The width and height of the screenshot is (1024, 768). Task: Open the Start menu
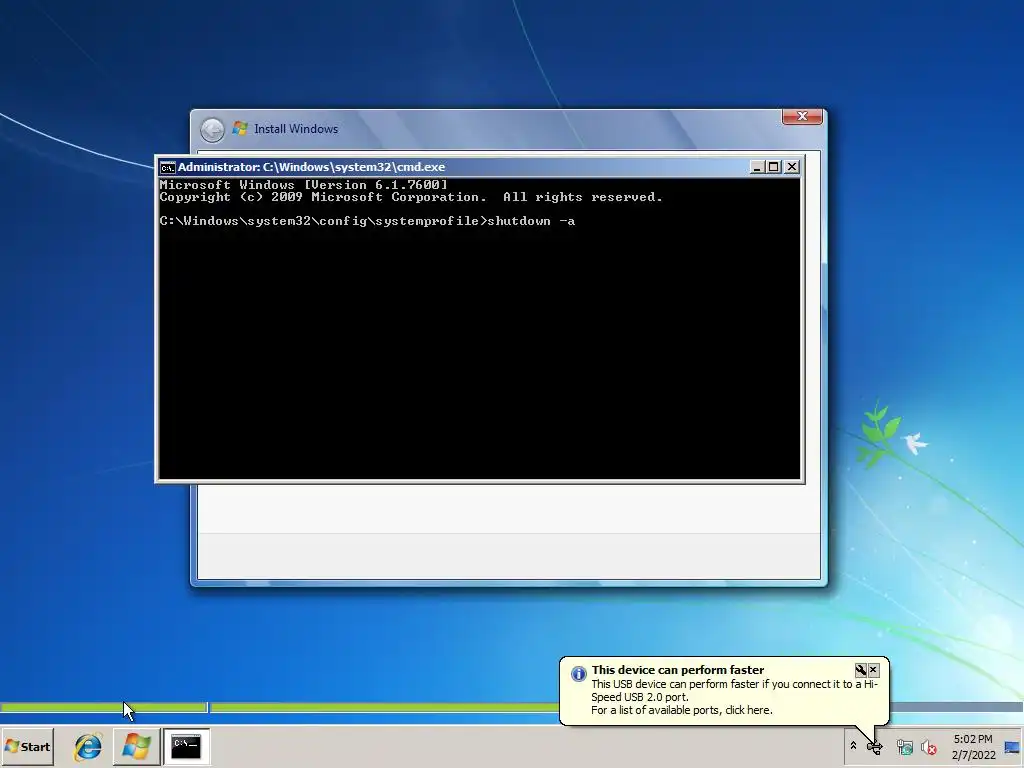[x=27, y=746]
